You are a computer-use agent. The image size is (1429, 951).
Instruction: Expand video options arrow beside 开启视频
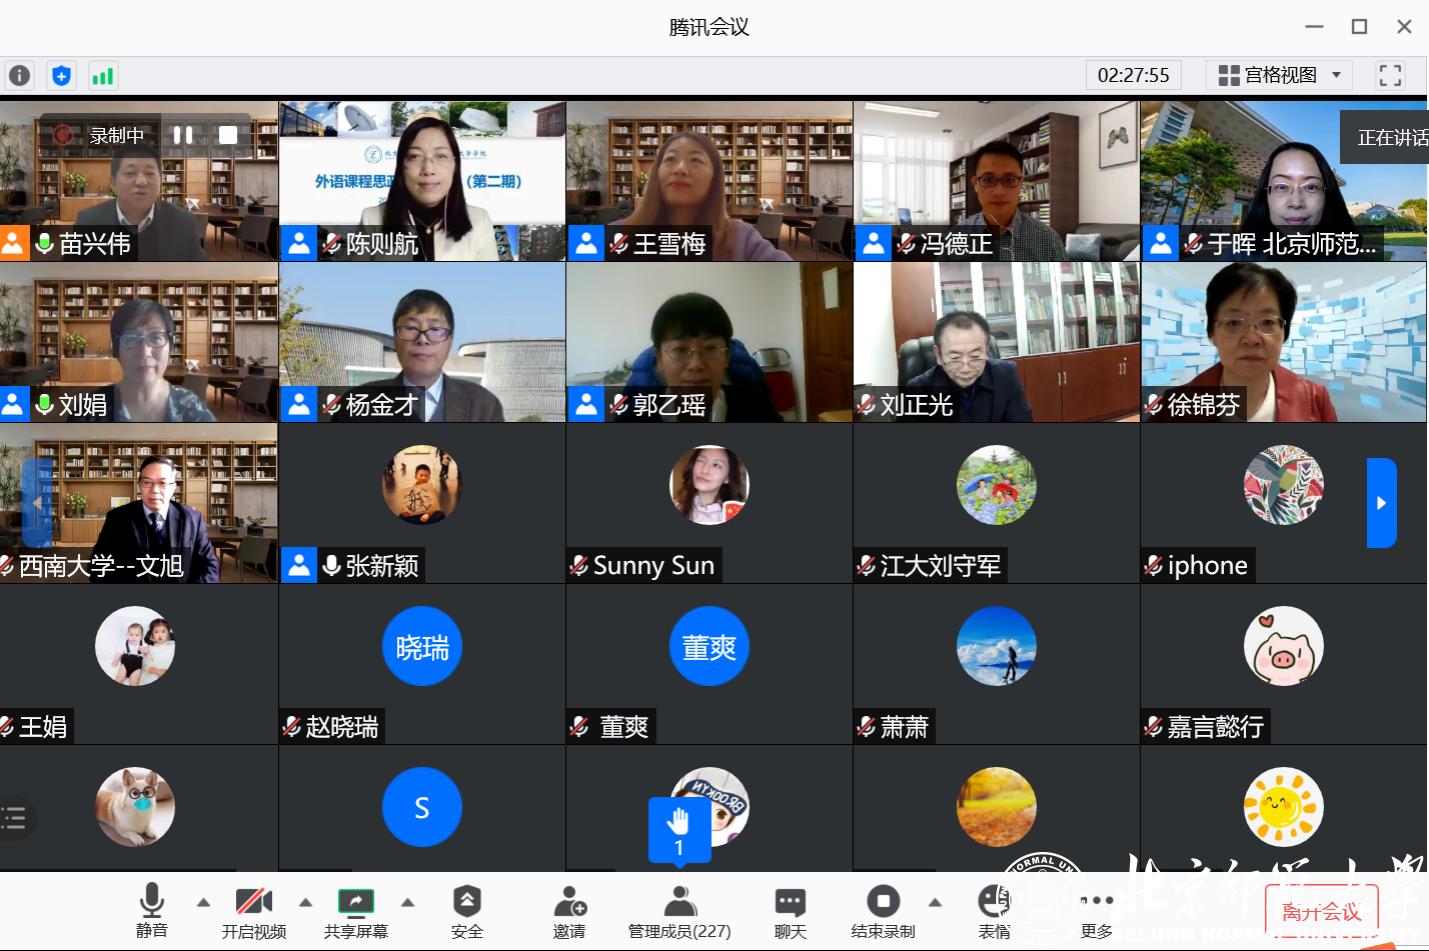(306, 902)
